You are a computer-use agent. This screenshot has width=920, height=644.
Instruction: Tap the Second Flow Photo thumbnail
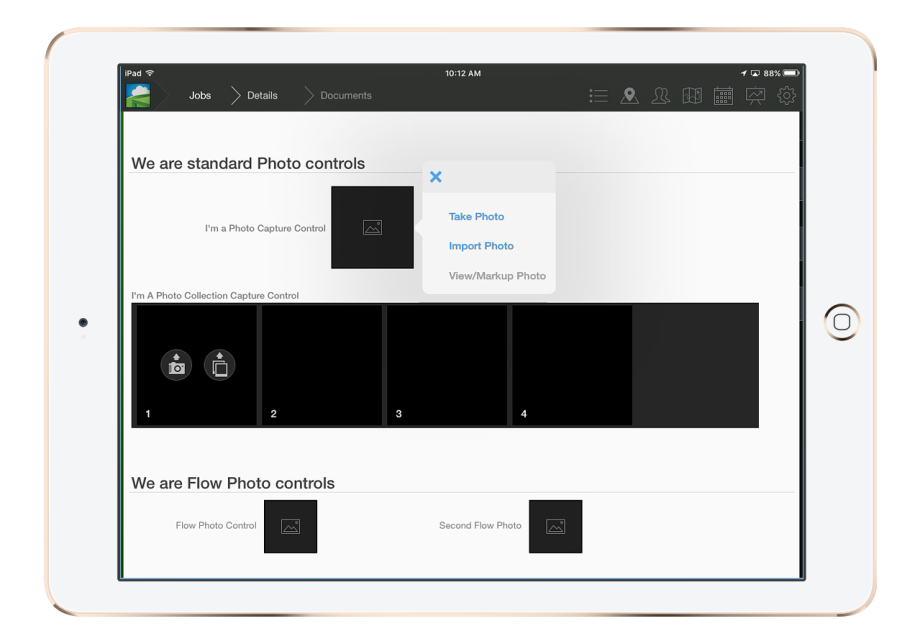coord(556,526)
